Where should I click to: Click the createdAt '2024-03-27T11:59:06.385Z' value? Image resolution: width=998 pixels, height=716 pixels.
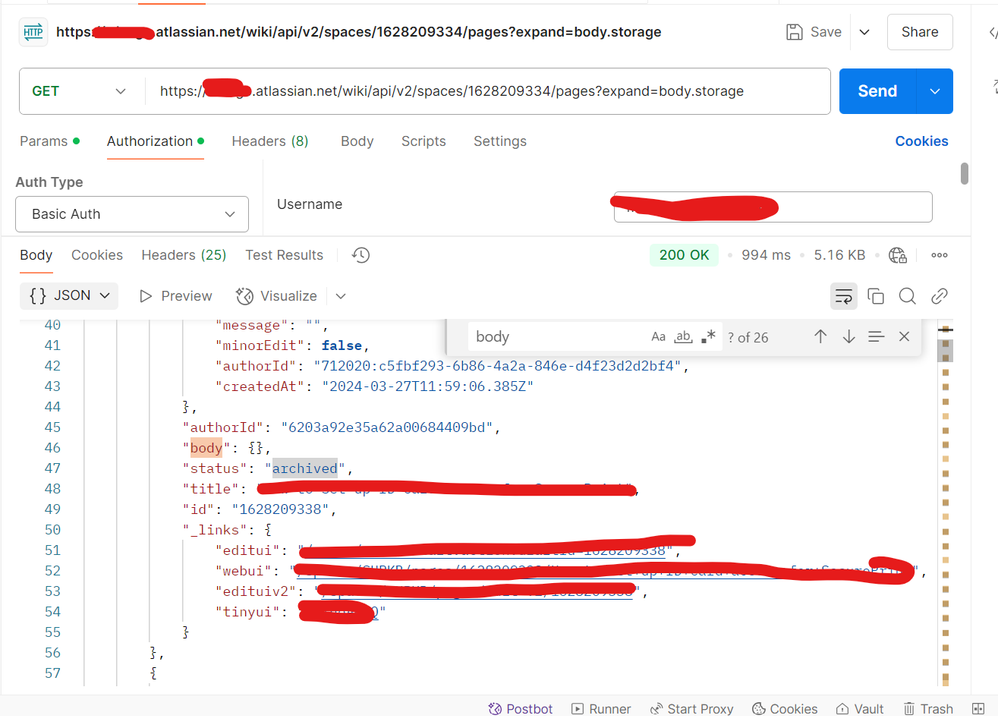[428, 386]
